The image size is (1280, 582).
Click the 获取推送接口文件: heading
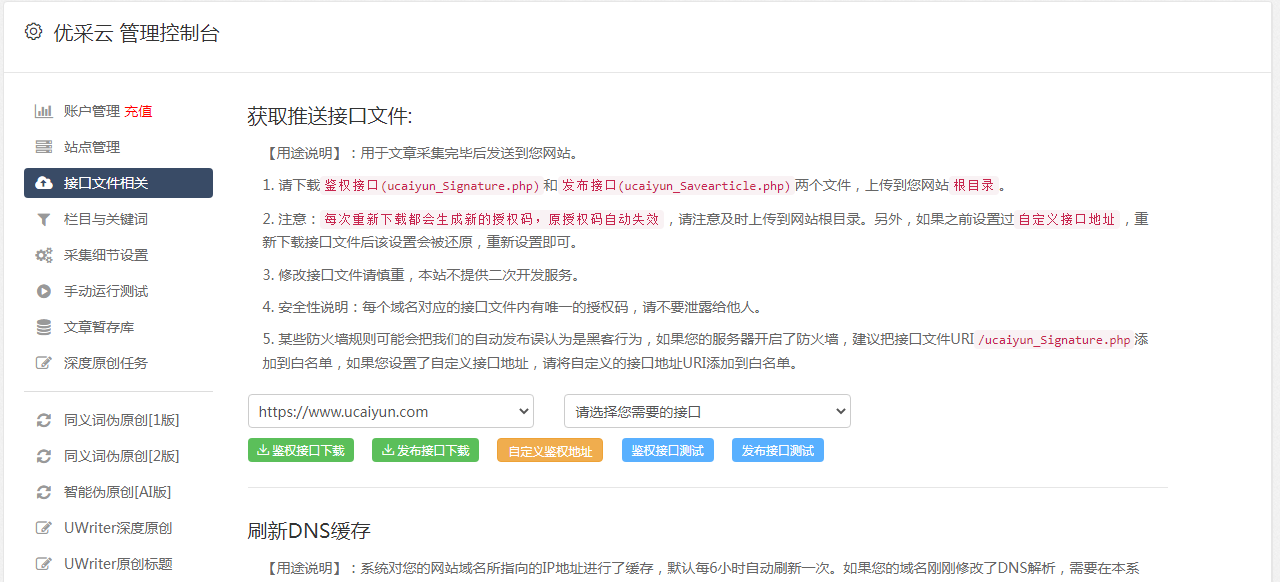click(330, 116)
